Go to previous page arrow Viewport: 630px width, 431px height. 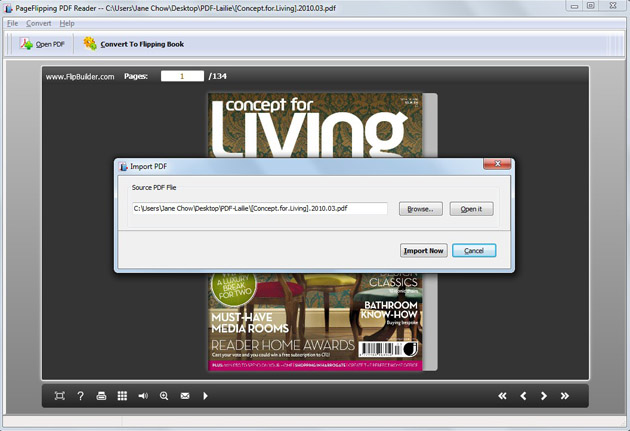click(523, 396)
